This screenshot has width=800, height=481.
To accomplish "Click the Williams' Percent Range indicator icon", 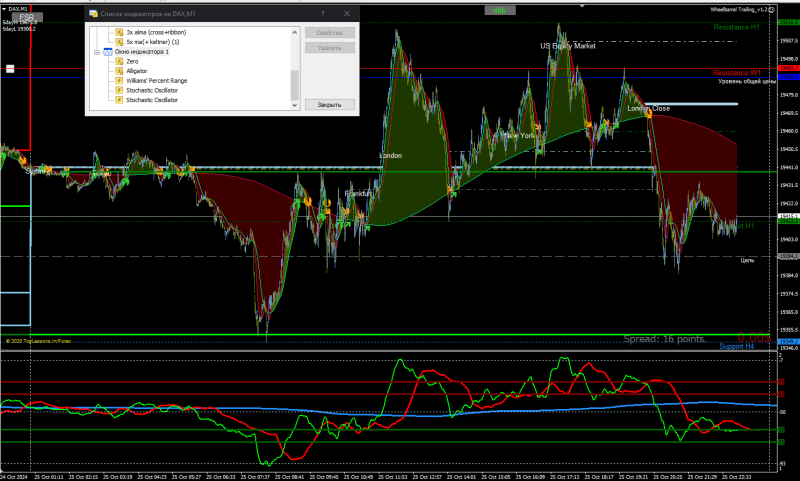I will coord(119,81).
